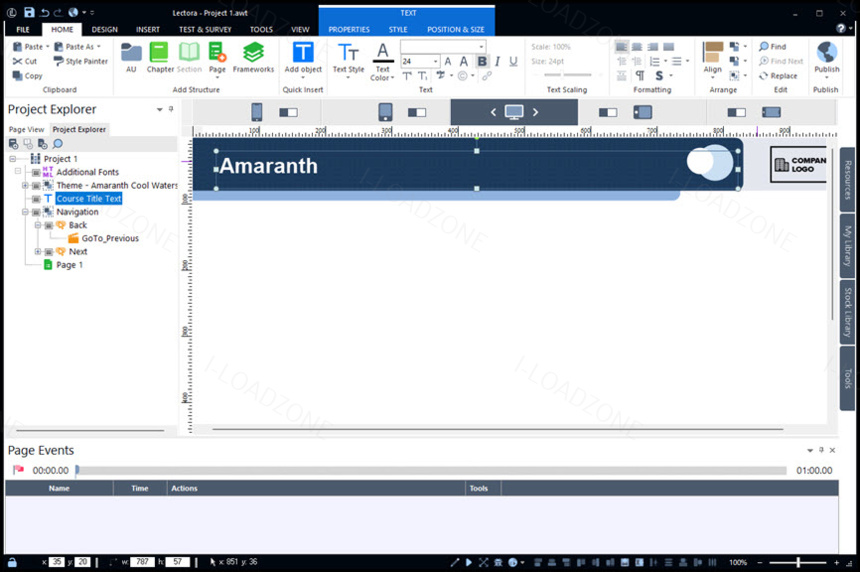Copy the selected object
This screenshot has width=860, height=572.
(x=27, y=76)
